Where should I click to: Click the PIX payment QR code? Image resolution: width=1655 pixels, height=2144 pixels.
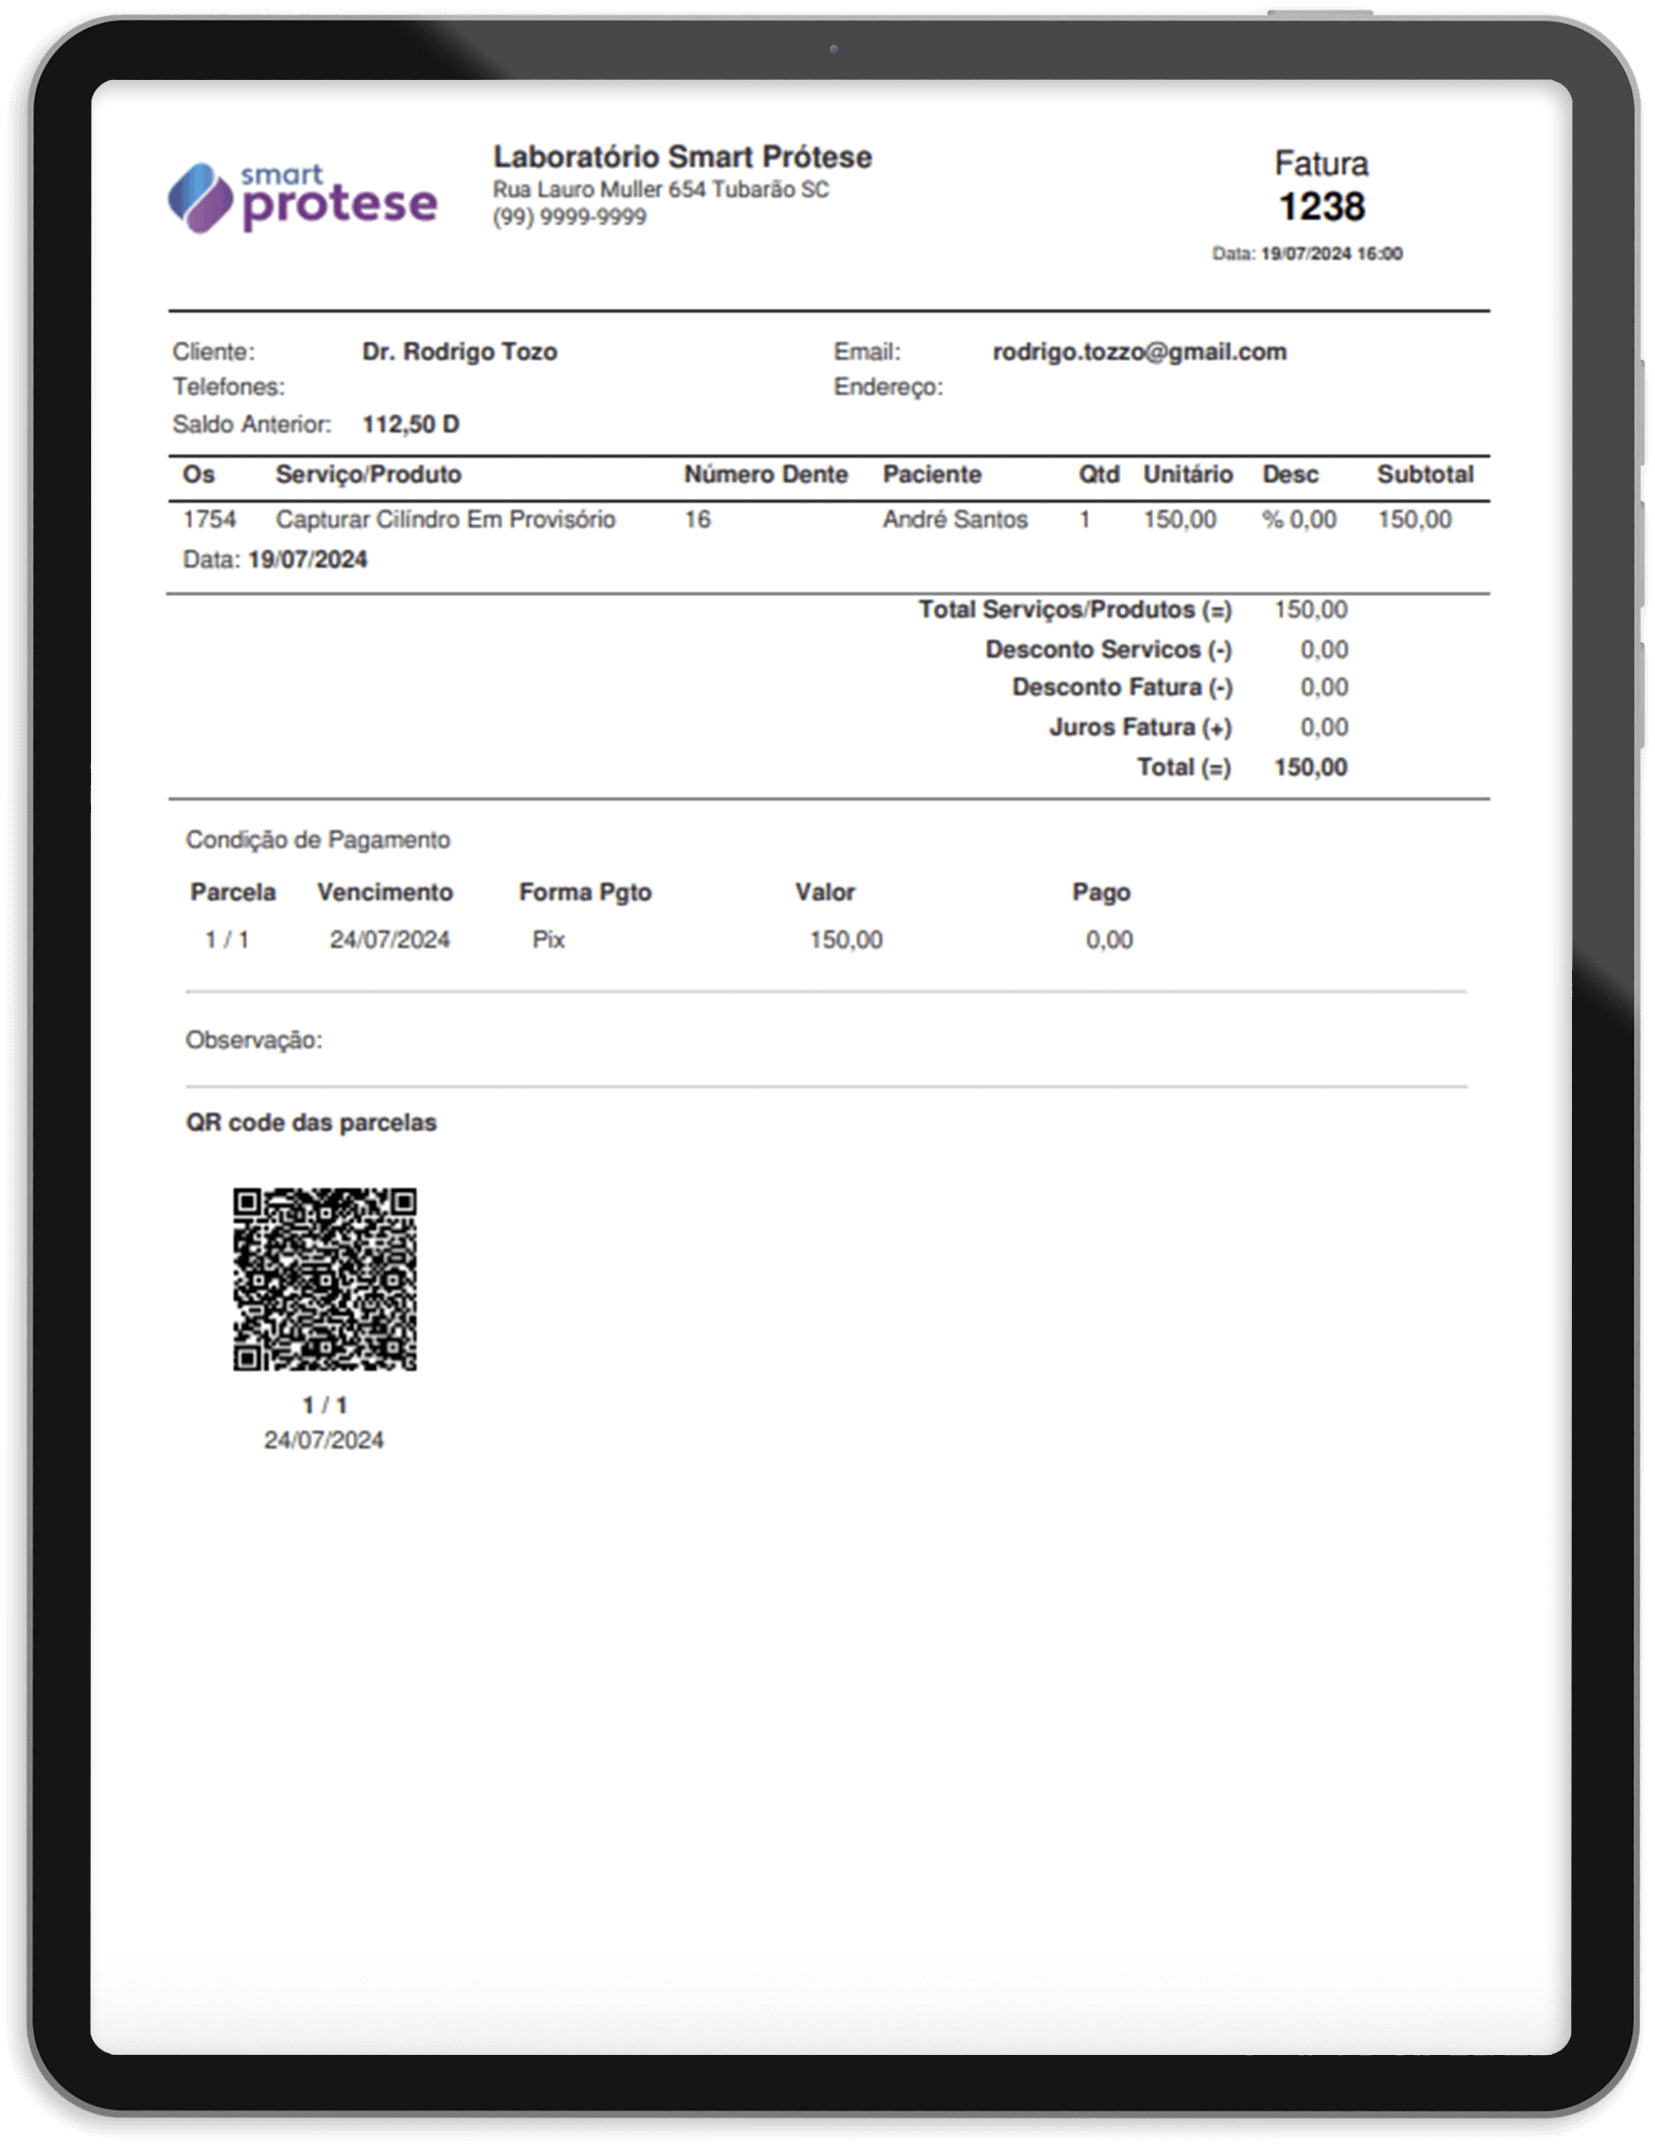pyautogui.click(x=324, y=1278)
